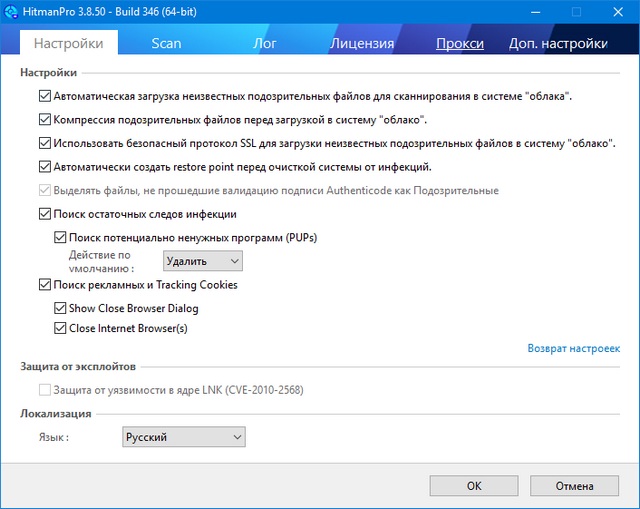Switch to the Прокси tab
The height and width of the screenshot is (509, 640).
click(x=460, y=43)
